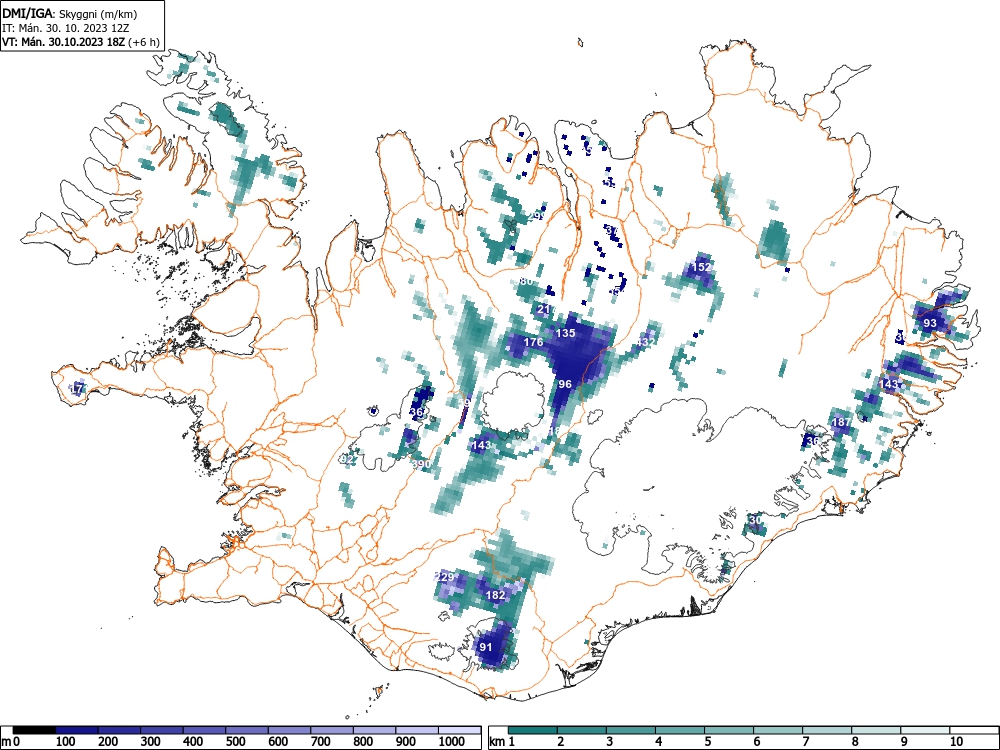This screenshot has width=1000, height=750.
Task: Click the "m 0" label starting the metre scale
Action: (x=11, y=742)
